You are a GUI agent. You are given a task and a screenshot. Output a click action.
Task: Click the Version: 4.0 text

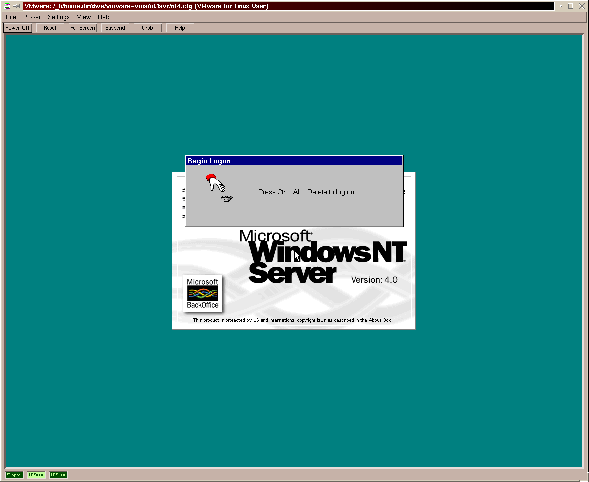pyautogui.click(x=374, y=280)
